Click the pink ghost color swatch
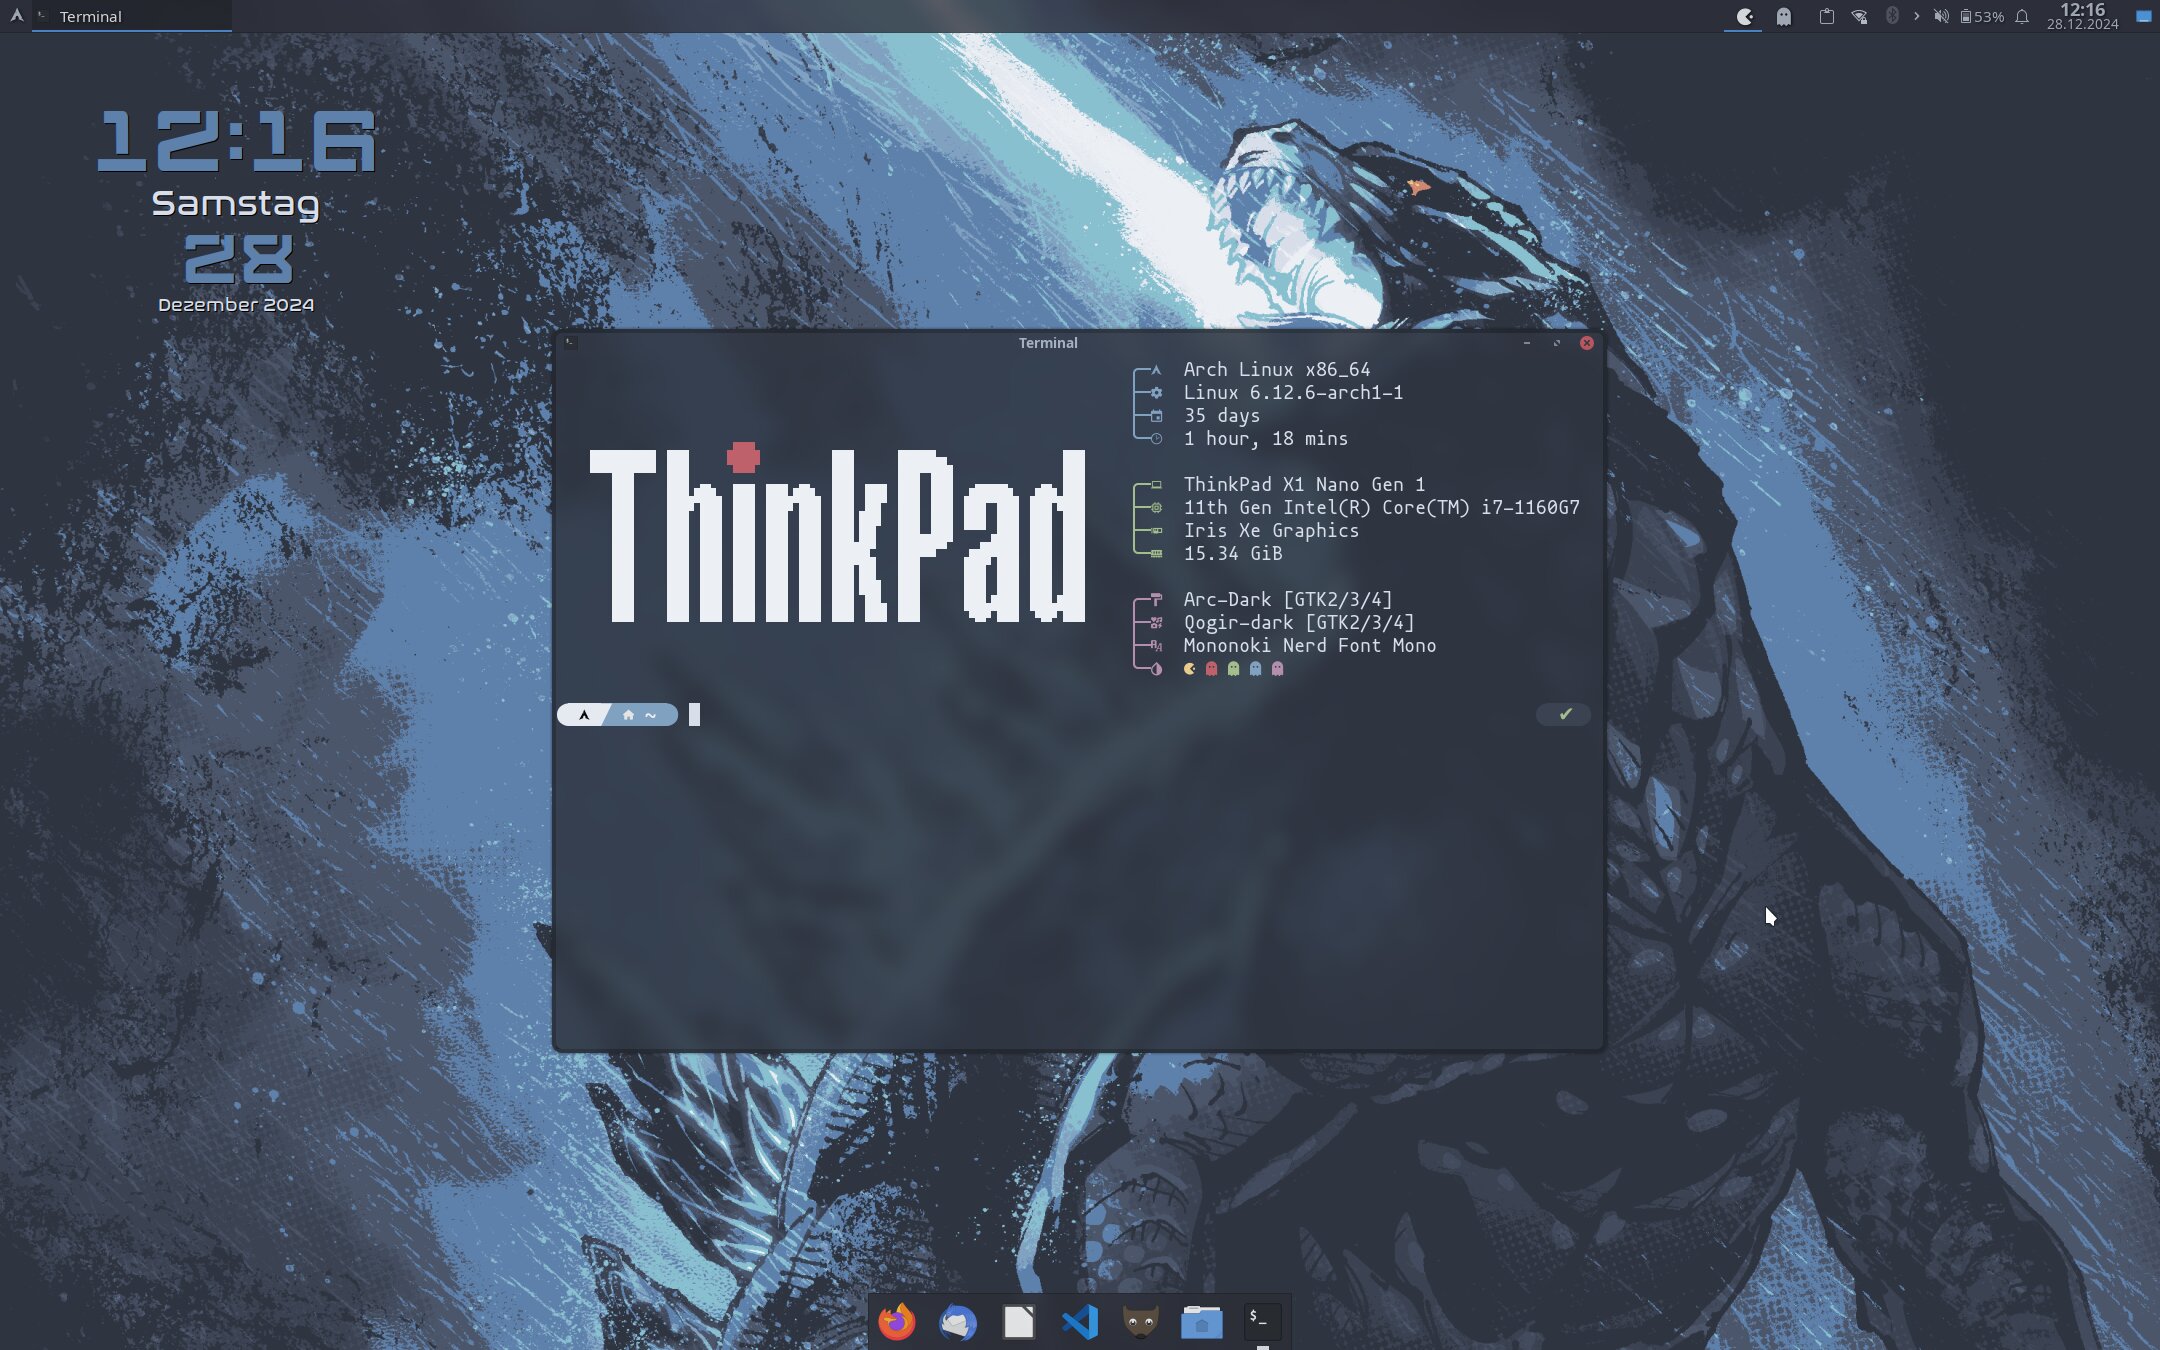 [x=1277, y=669]
